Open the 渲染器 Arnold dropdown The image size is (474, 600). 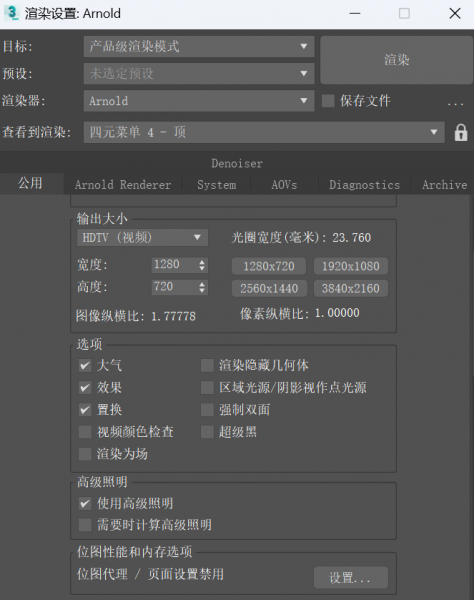point(199,101)
